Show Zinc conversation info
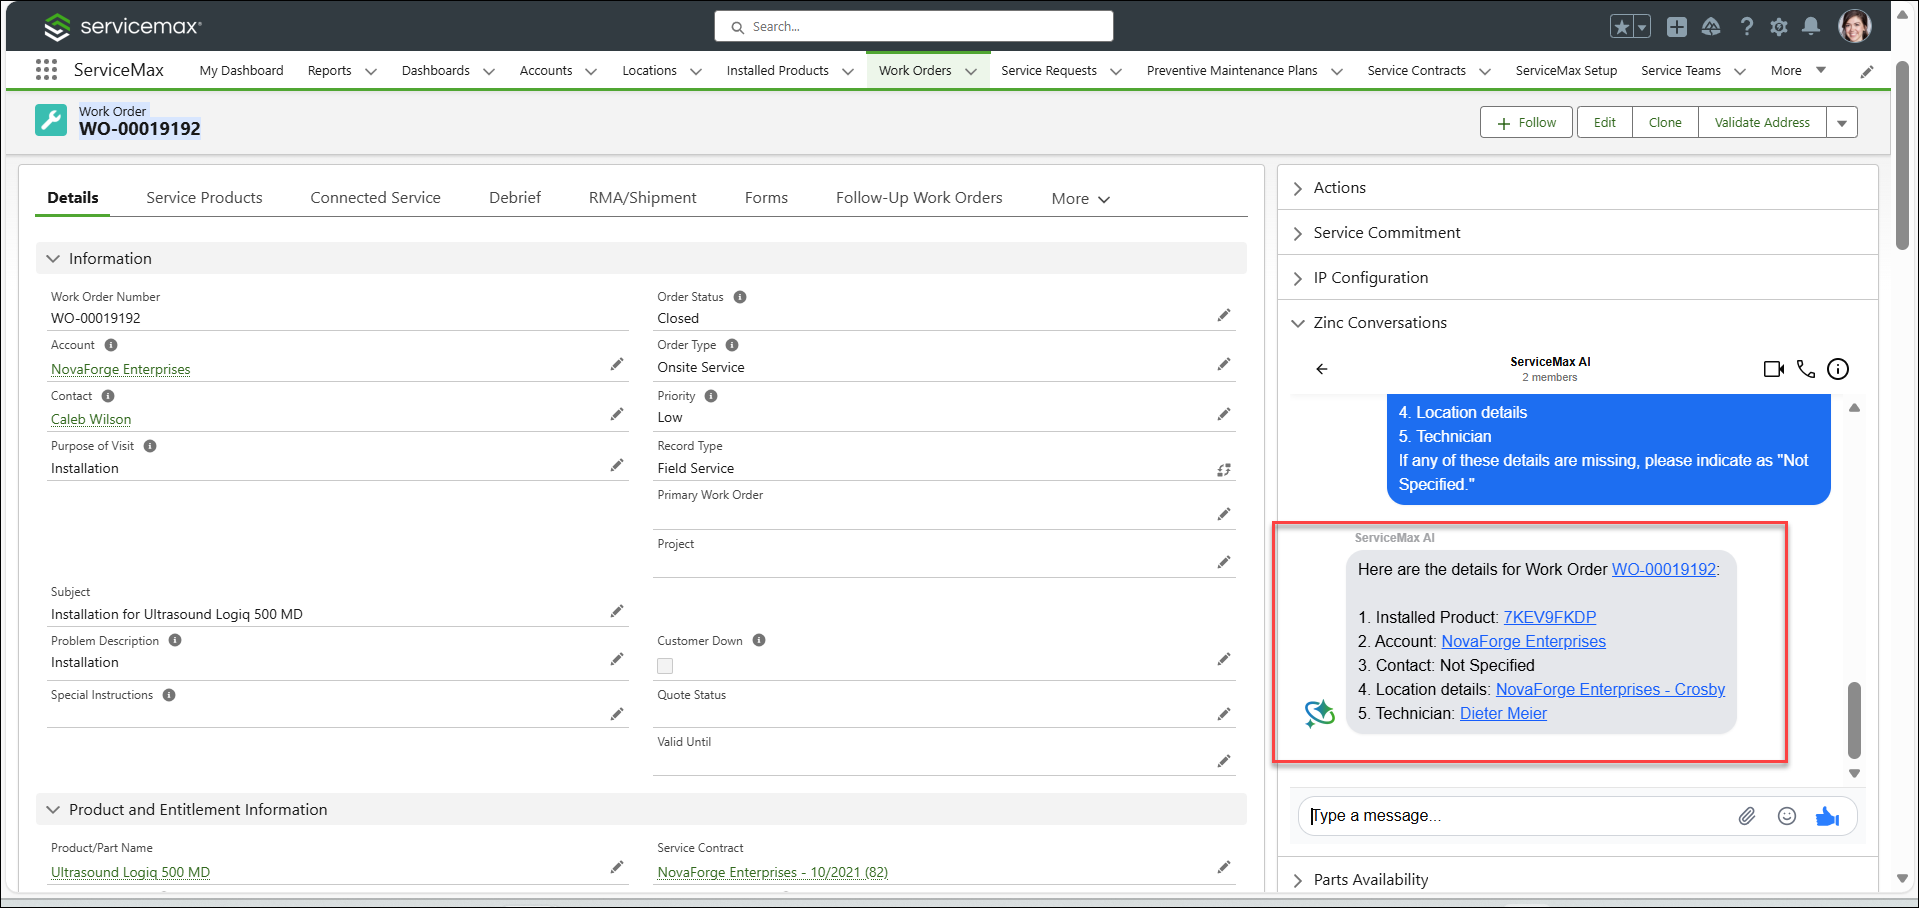1919x908 pixels. tap(1838, 369)
